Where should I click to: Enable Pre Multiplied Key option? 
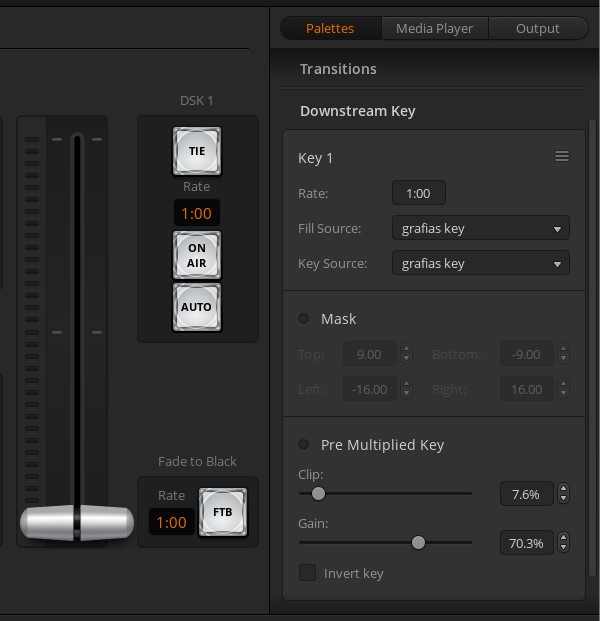point(304,445)
